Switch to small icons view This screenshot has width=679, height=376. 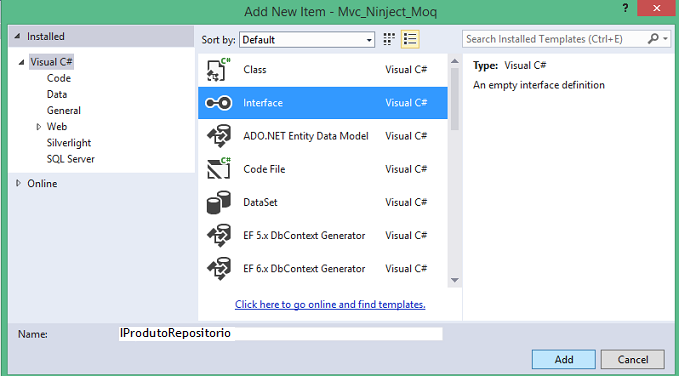tap(389, 39)
